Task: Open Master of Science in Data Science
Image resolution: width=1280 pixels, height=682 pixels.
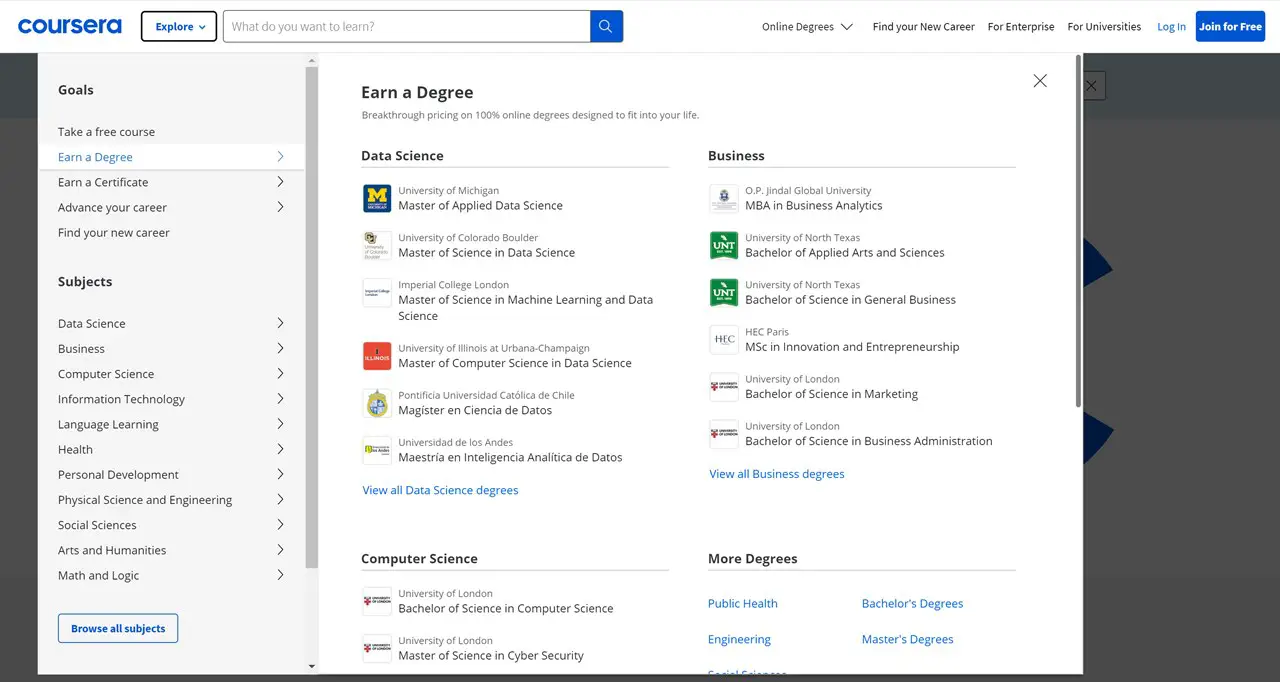Action: point(487,253)
